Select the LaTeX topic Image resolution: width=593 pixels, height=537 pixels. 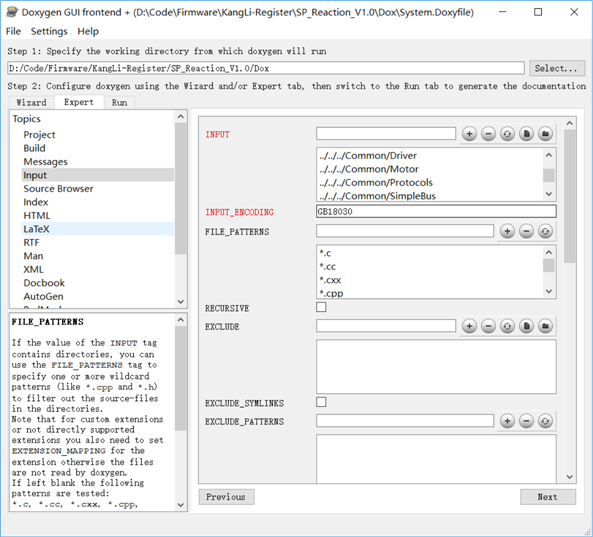pyautogui.click(x=98, y=229)
